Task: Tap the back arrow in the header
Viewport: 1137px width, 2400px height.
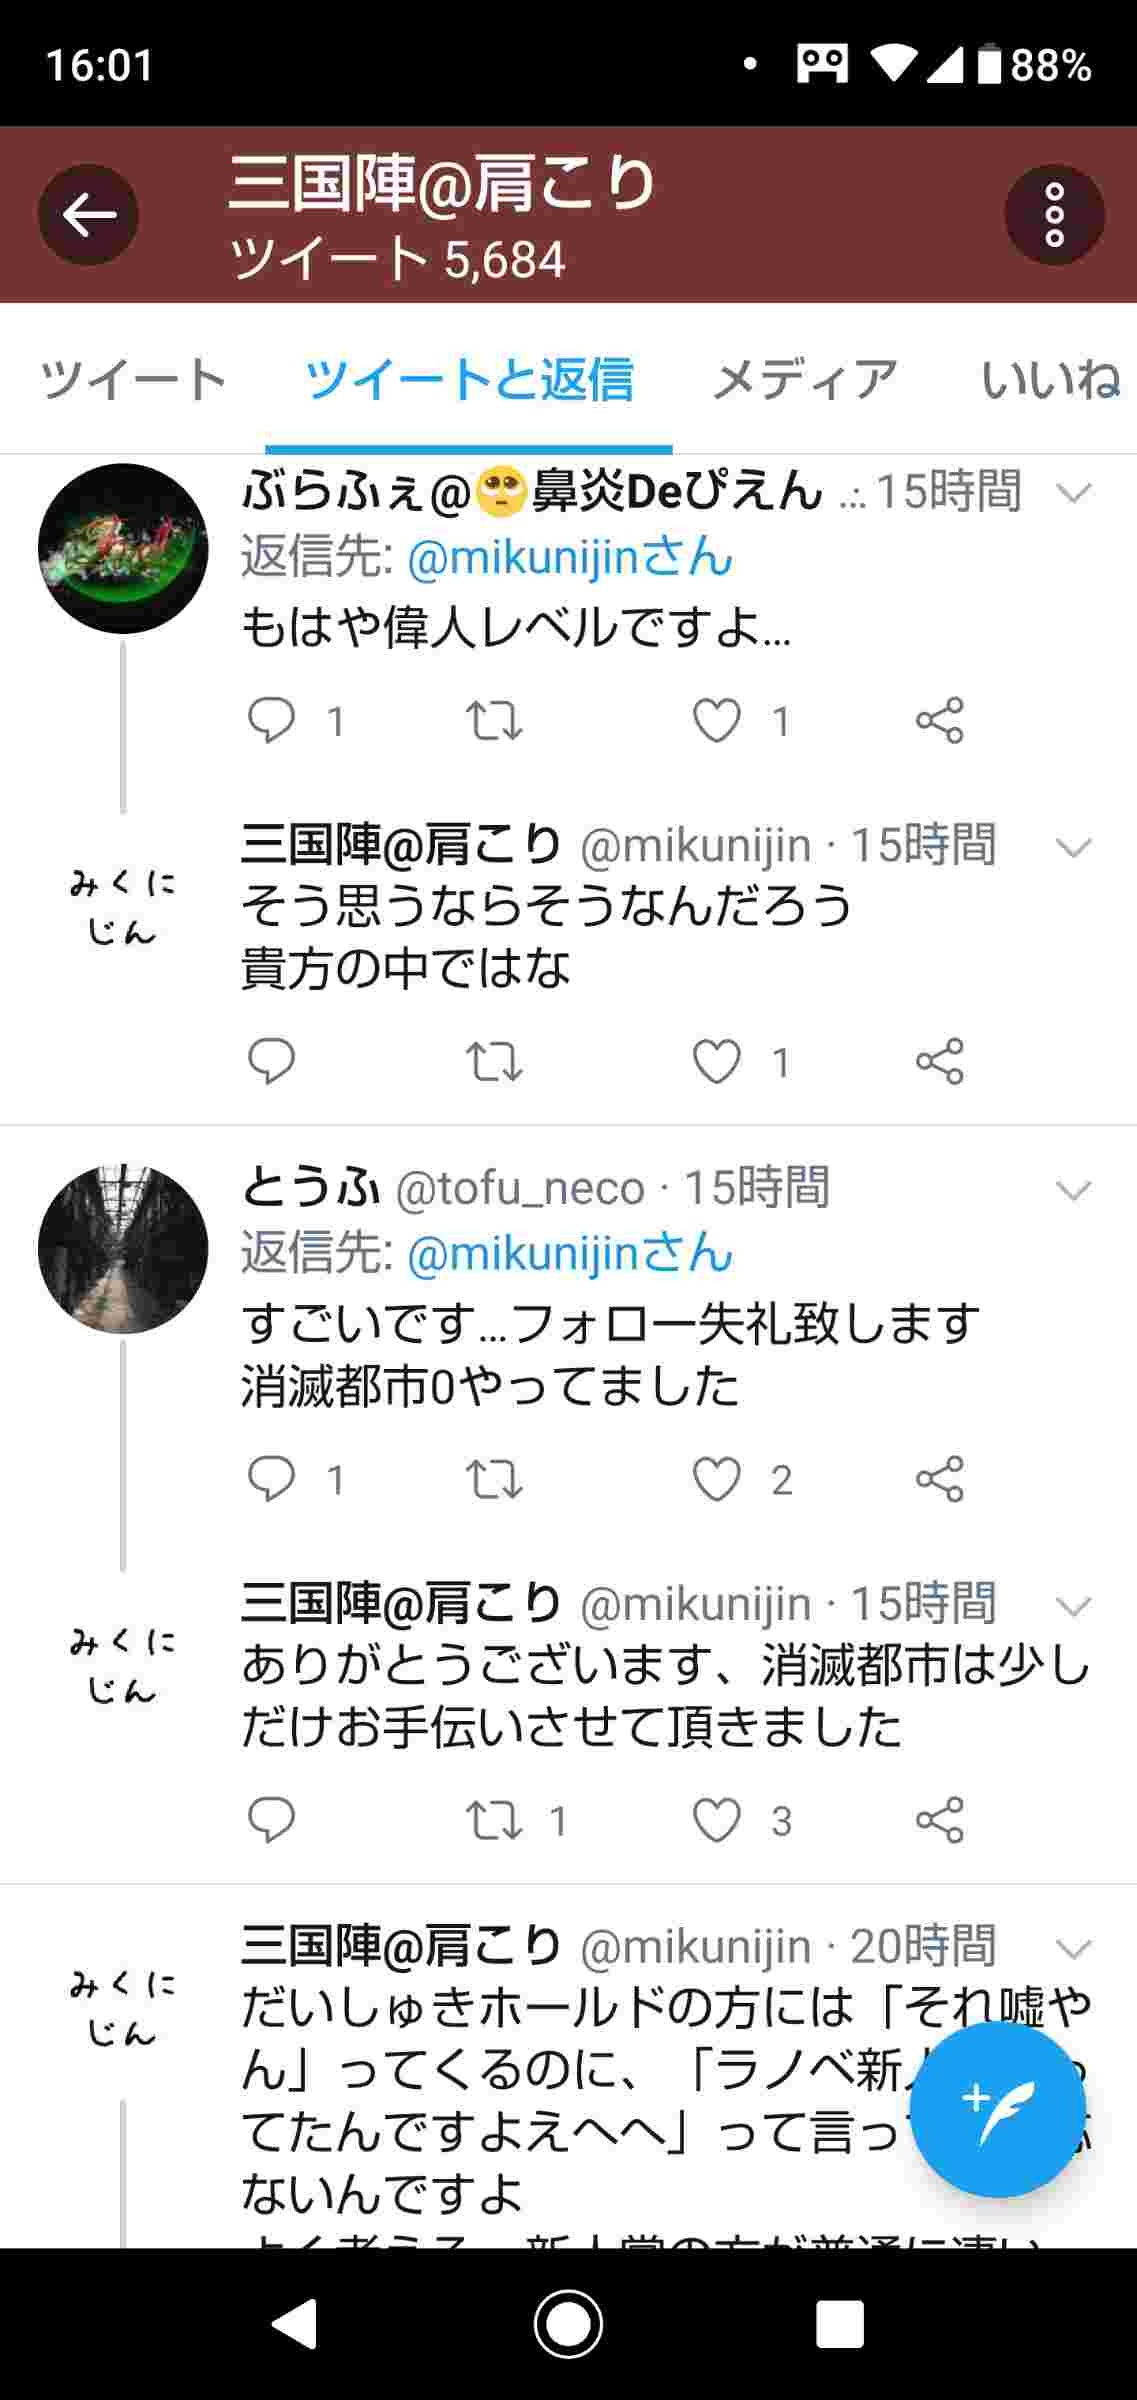Action: click(88, 215)
